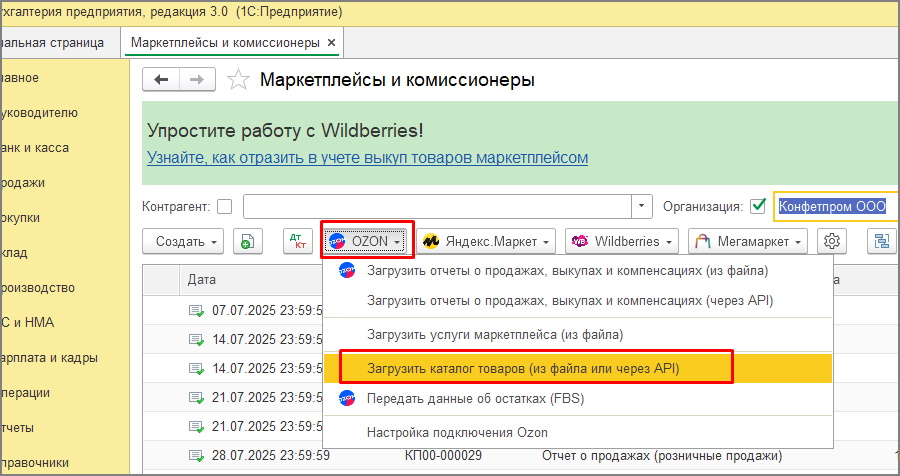Image resolution: width=900 pixels, height=476 pixels.
Task: Click the create-from-file green plus icon
Action: point(247,242)
